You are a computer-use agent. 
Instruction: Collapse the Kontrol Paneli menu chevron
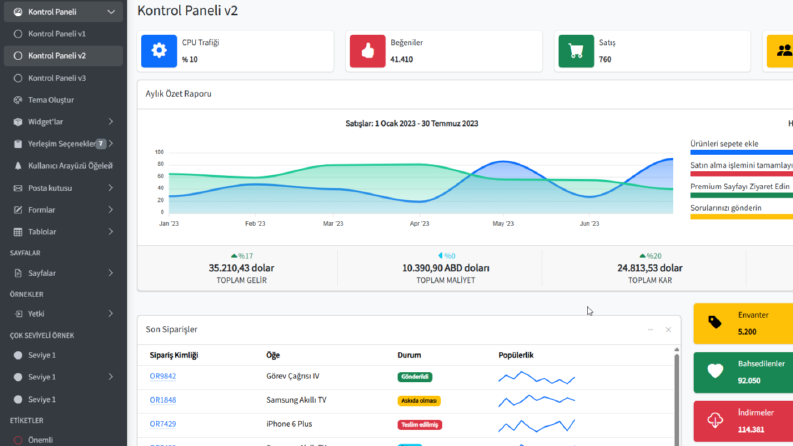111,12
